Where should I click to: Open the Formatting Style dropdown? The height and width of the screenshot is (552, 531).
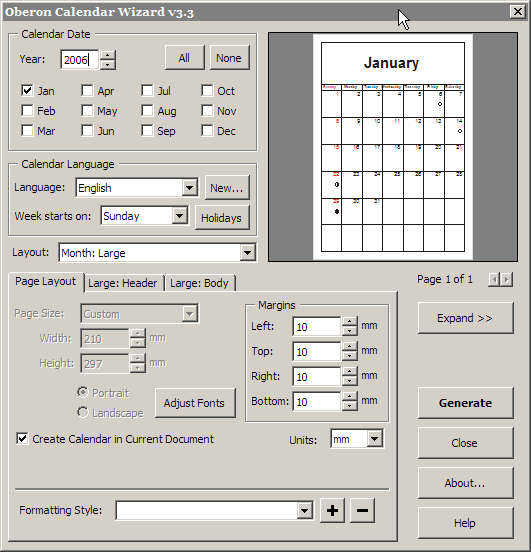304,510
